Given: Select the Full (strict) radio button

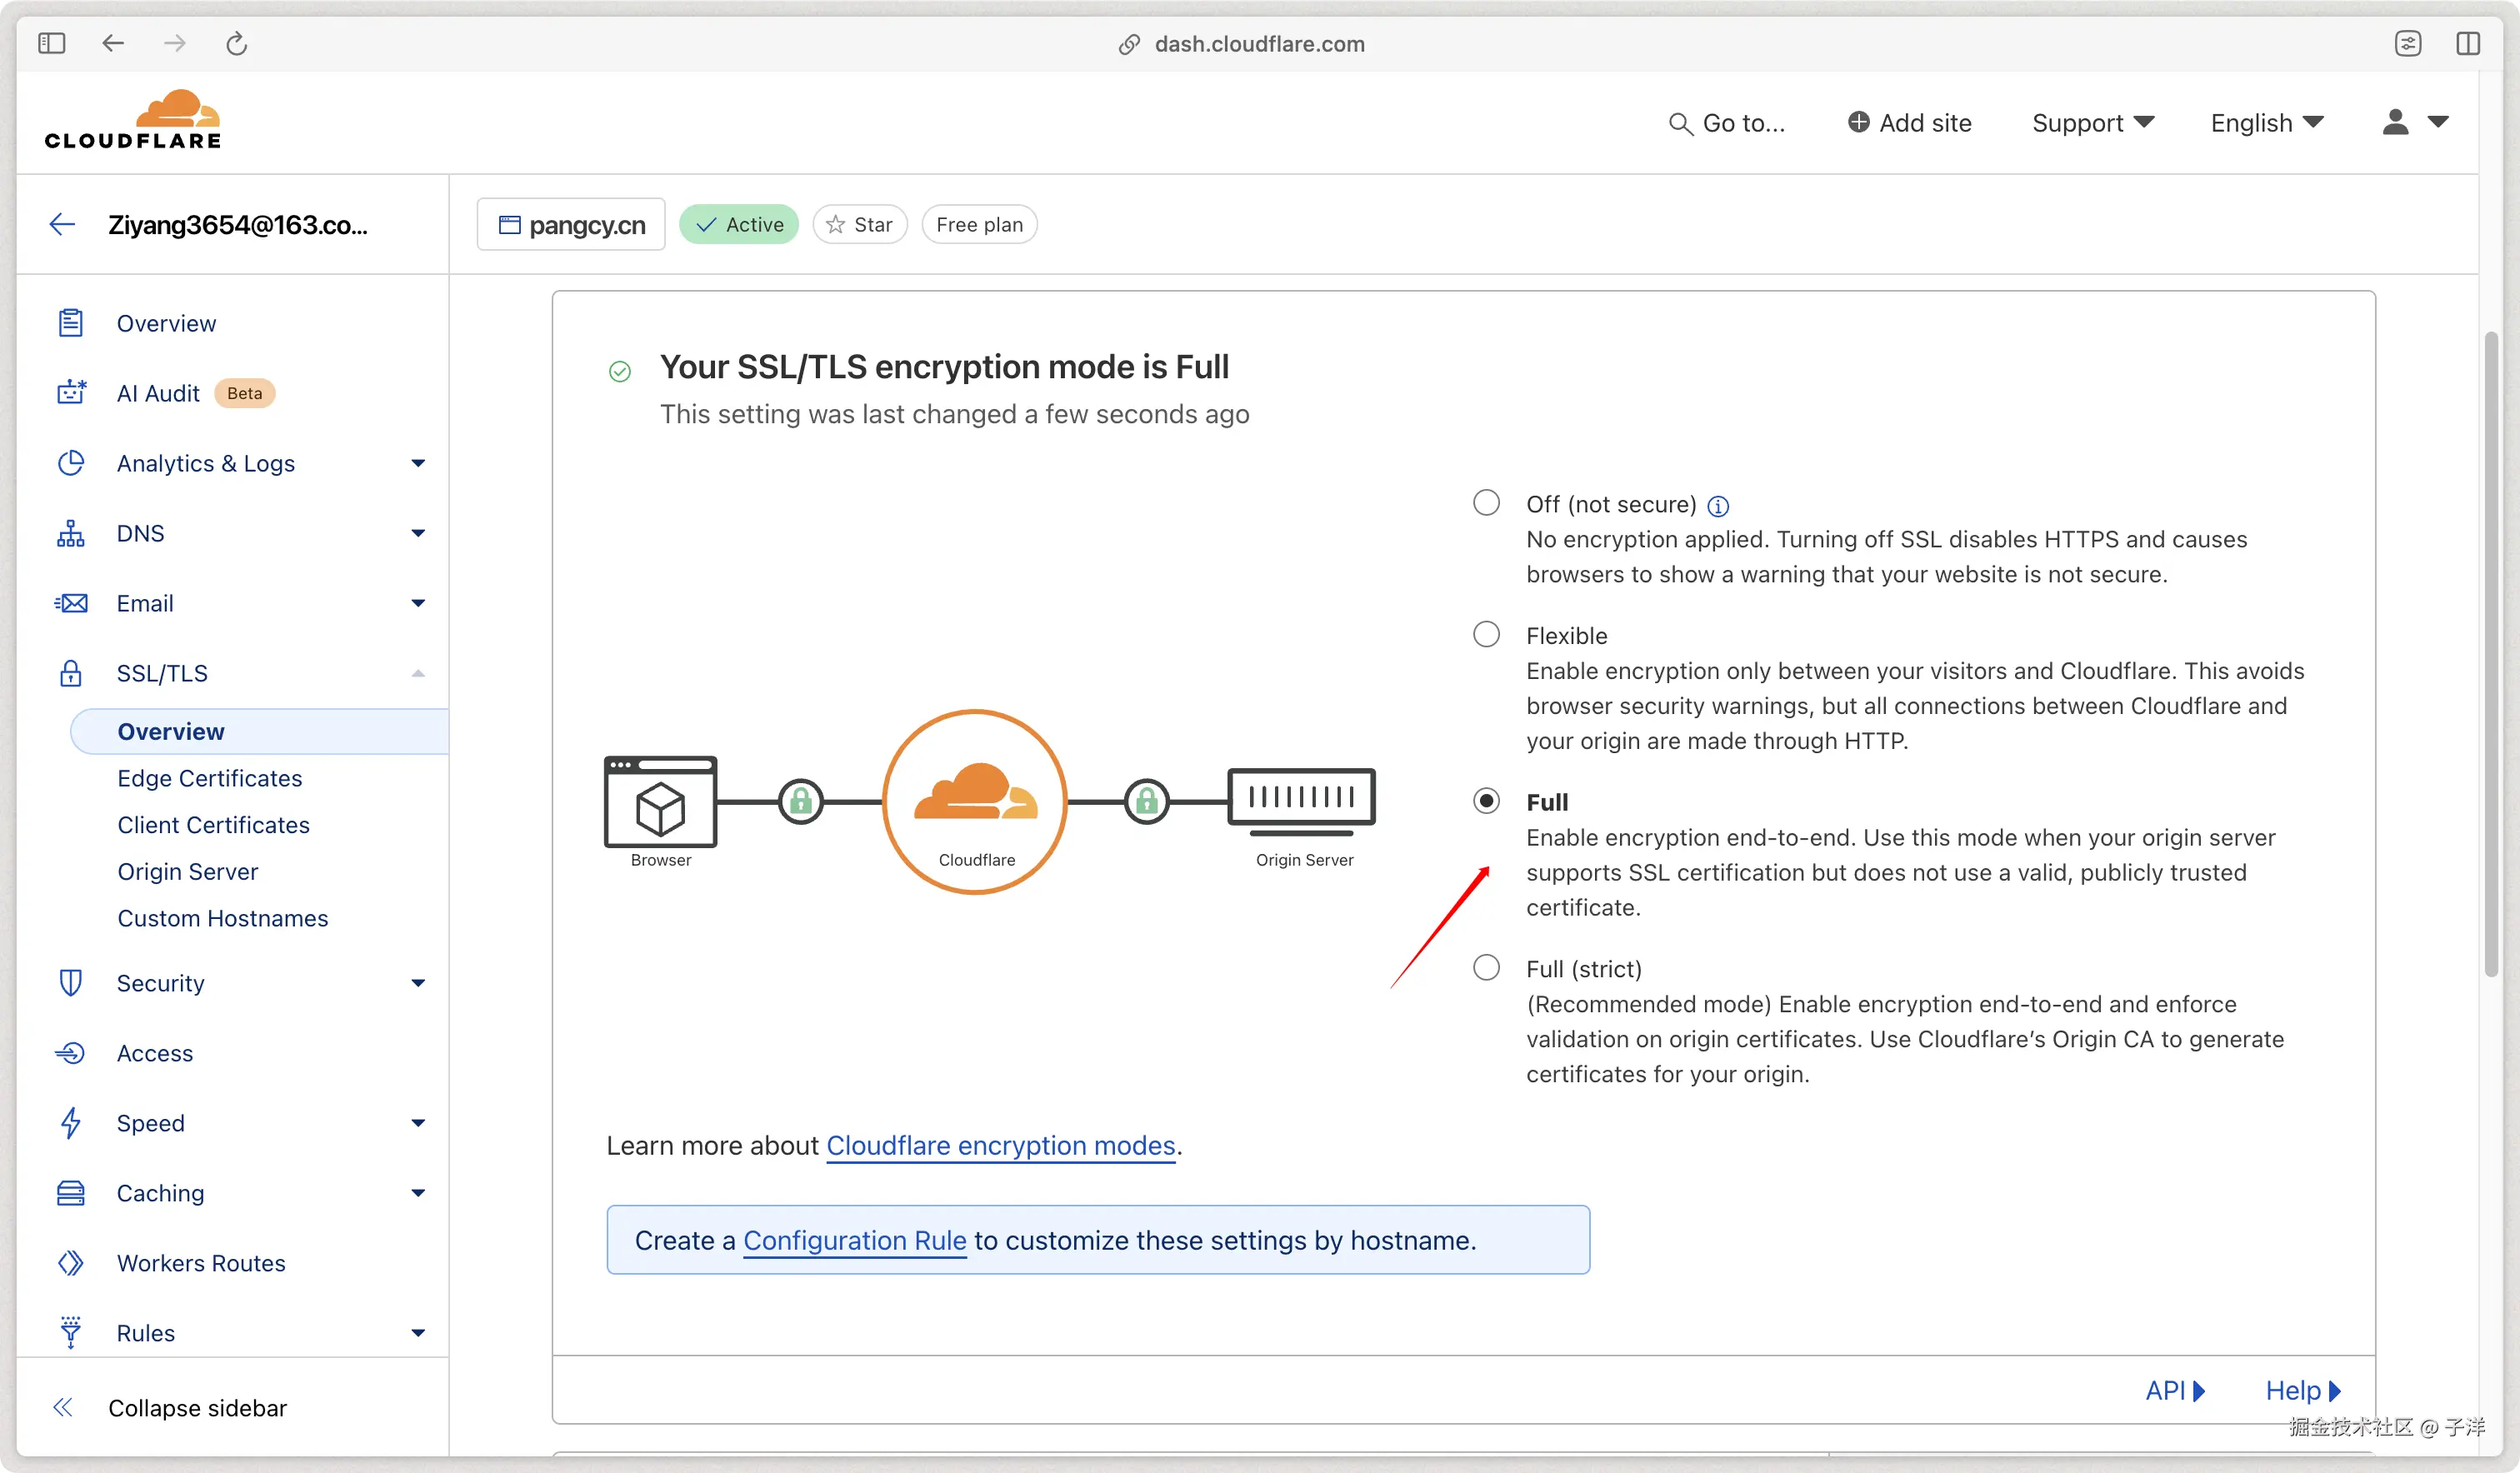Looking at the screenshot, I should [x=1487, y=968].
